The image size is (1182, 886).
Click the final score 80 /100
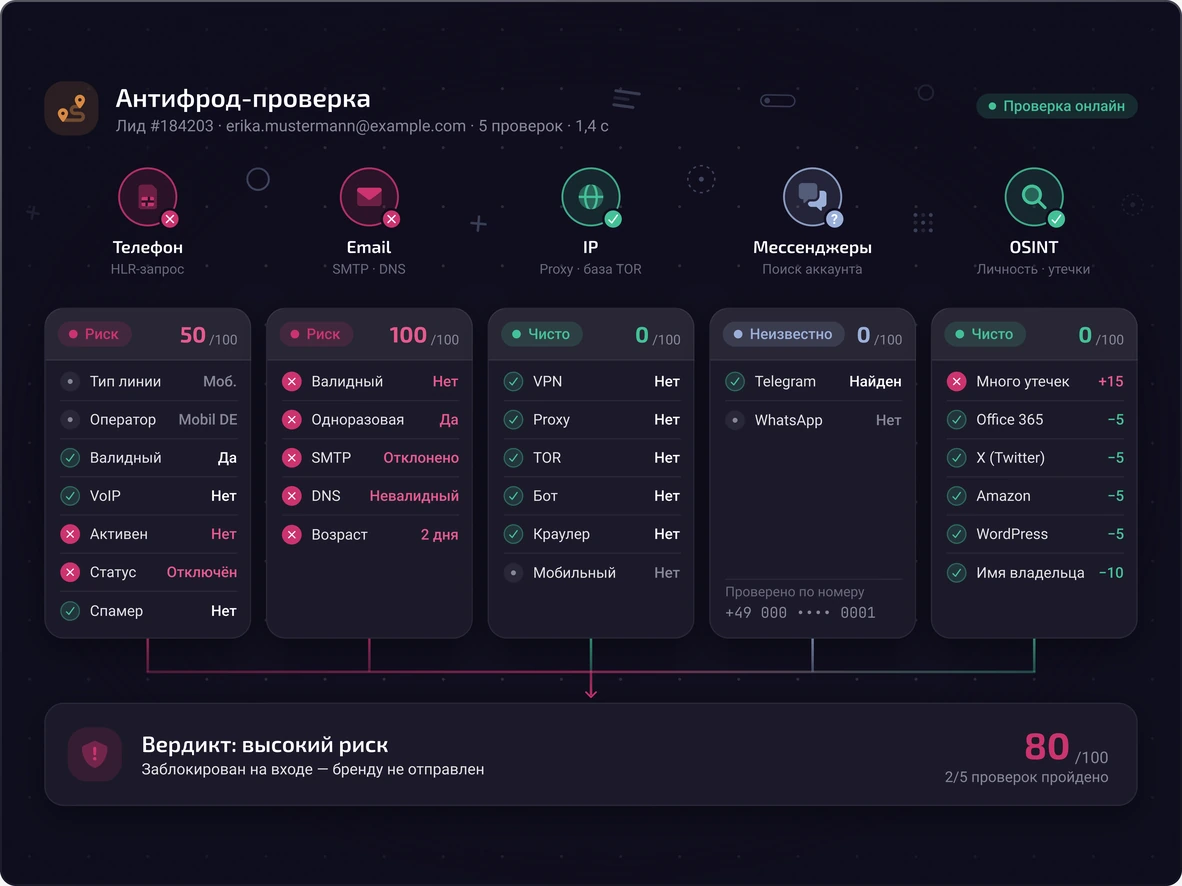[1066, 748]
